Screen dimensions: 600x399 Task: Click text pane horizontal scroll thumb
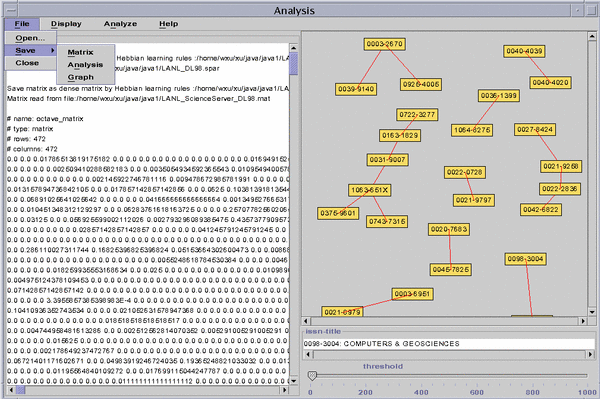click(x=21, y=390)
